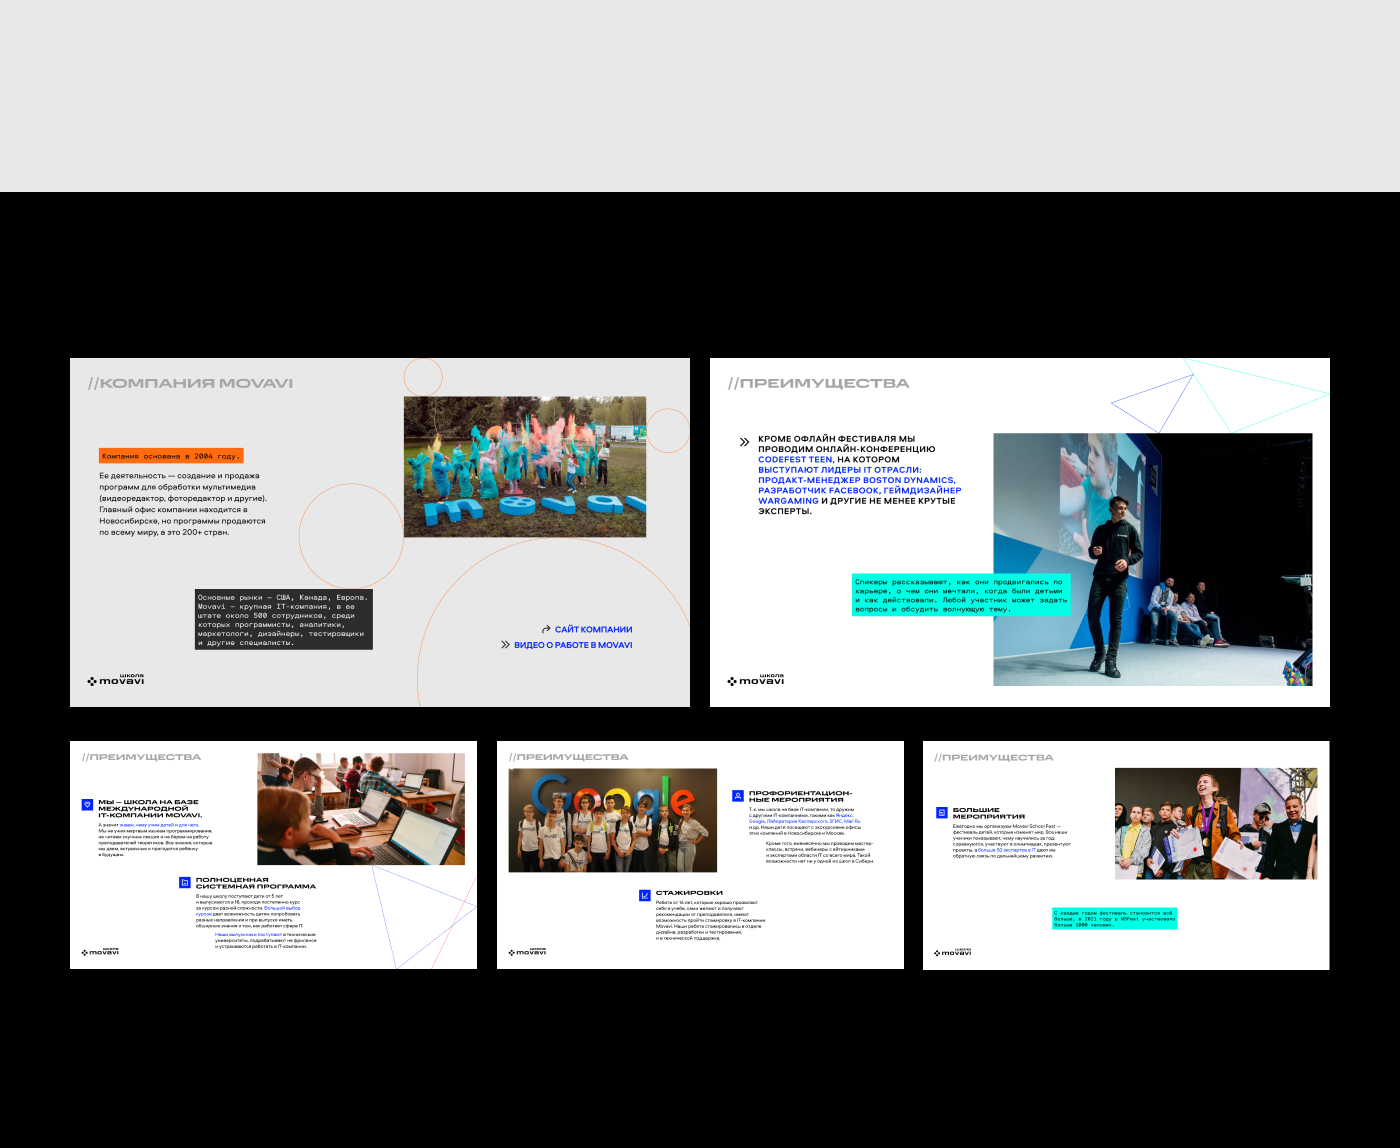This screenshot has height=1148, width=1400.
Task: Select the photo of blue Movavi letters
Action: (x=525, y=466)
